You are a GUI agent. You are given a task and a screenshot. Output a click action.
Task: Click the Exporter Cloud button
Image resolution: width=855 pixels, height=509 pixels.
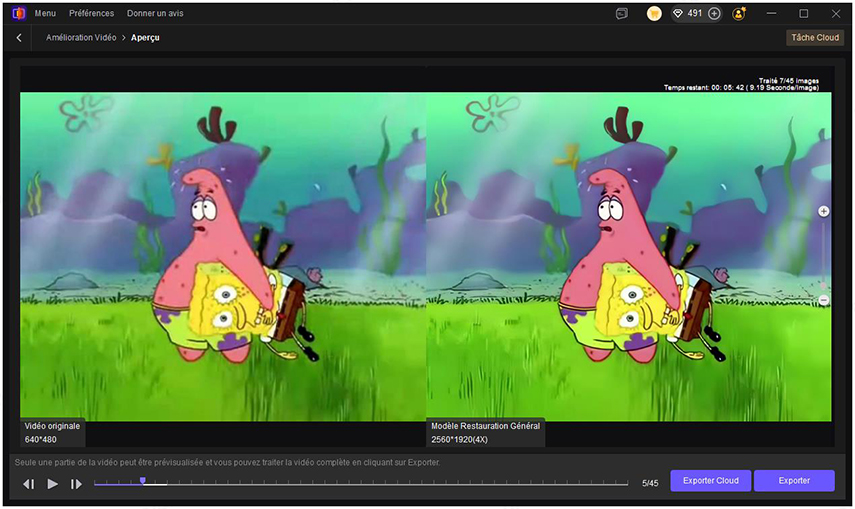click(x=710, y=481)
